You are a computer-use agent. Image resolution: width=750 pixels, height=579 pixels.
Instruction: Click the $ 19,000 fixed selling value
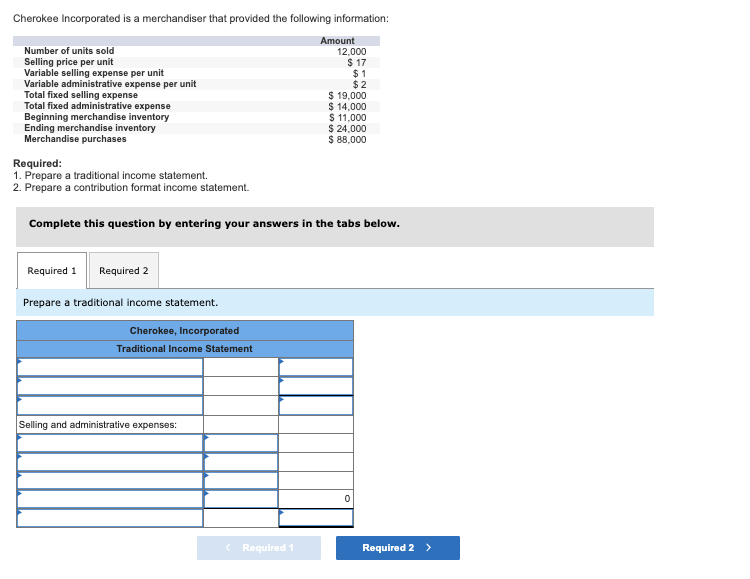coord(347,96)
